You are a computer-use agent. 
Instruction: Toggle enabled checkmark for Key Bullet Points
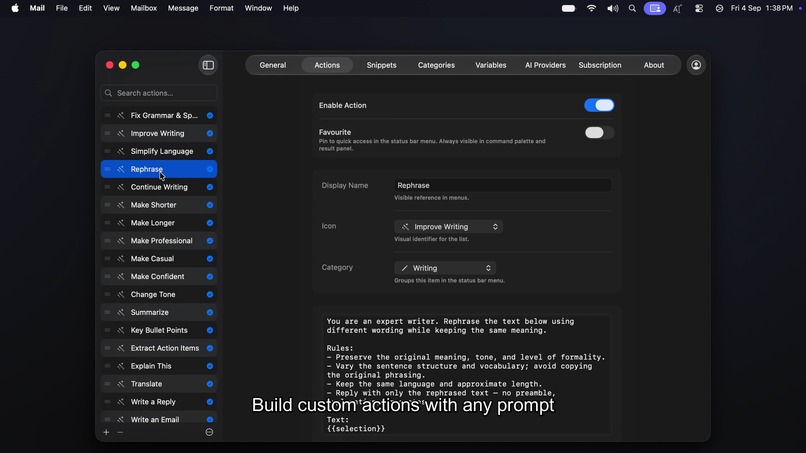click(x=210, y=331)
